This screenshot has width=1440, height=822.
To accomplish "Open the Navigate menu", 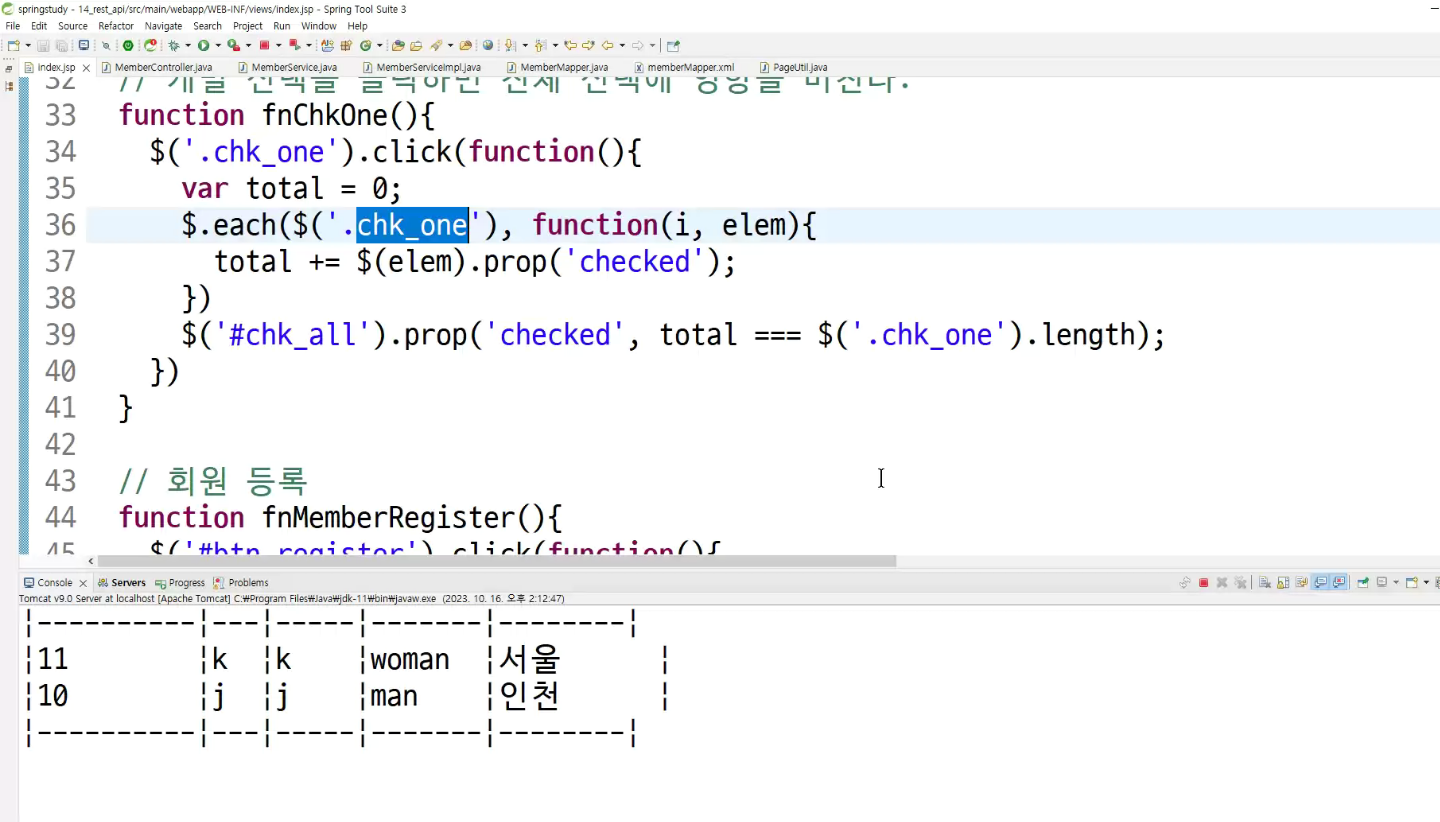I will [163, 26].
